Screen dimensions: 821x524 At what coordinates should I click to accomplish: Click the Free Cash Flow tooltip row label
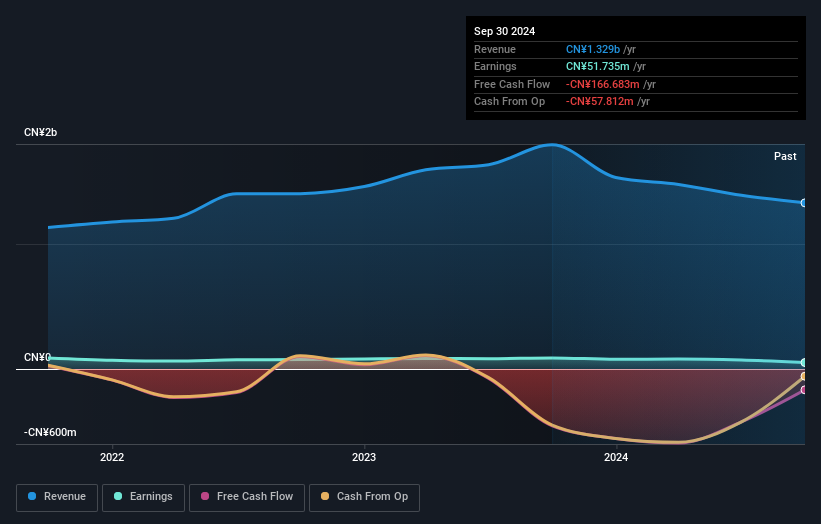click(512, 84)
